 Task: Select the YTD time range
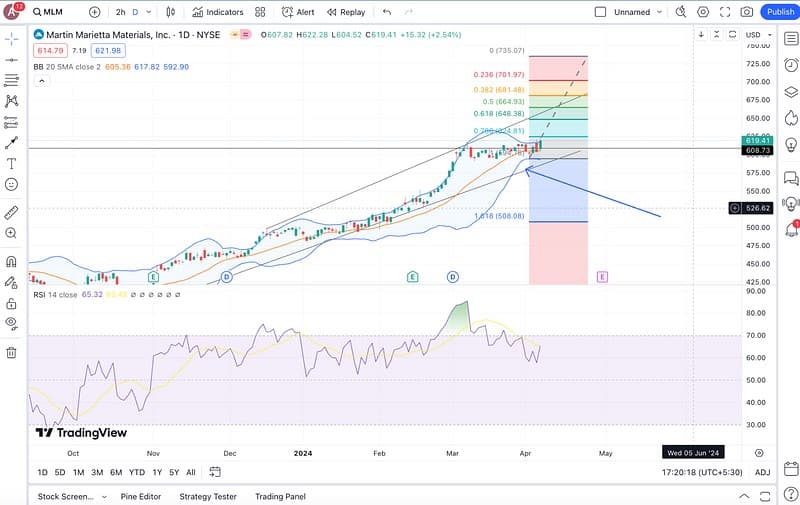click(138, 472)
